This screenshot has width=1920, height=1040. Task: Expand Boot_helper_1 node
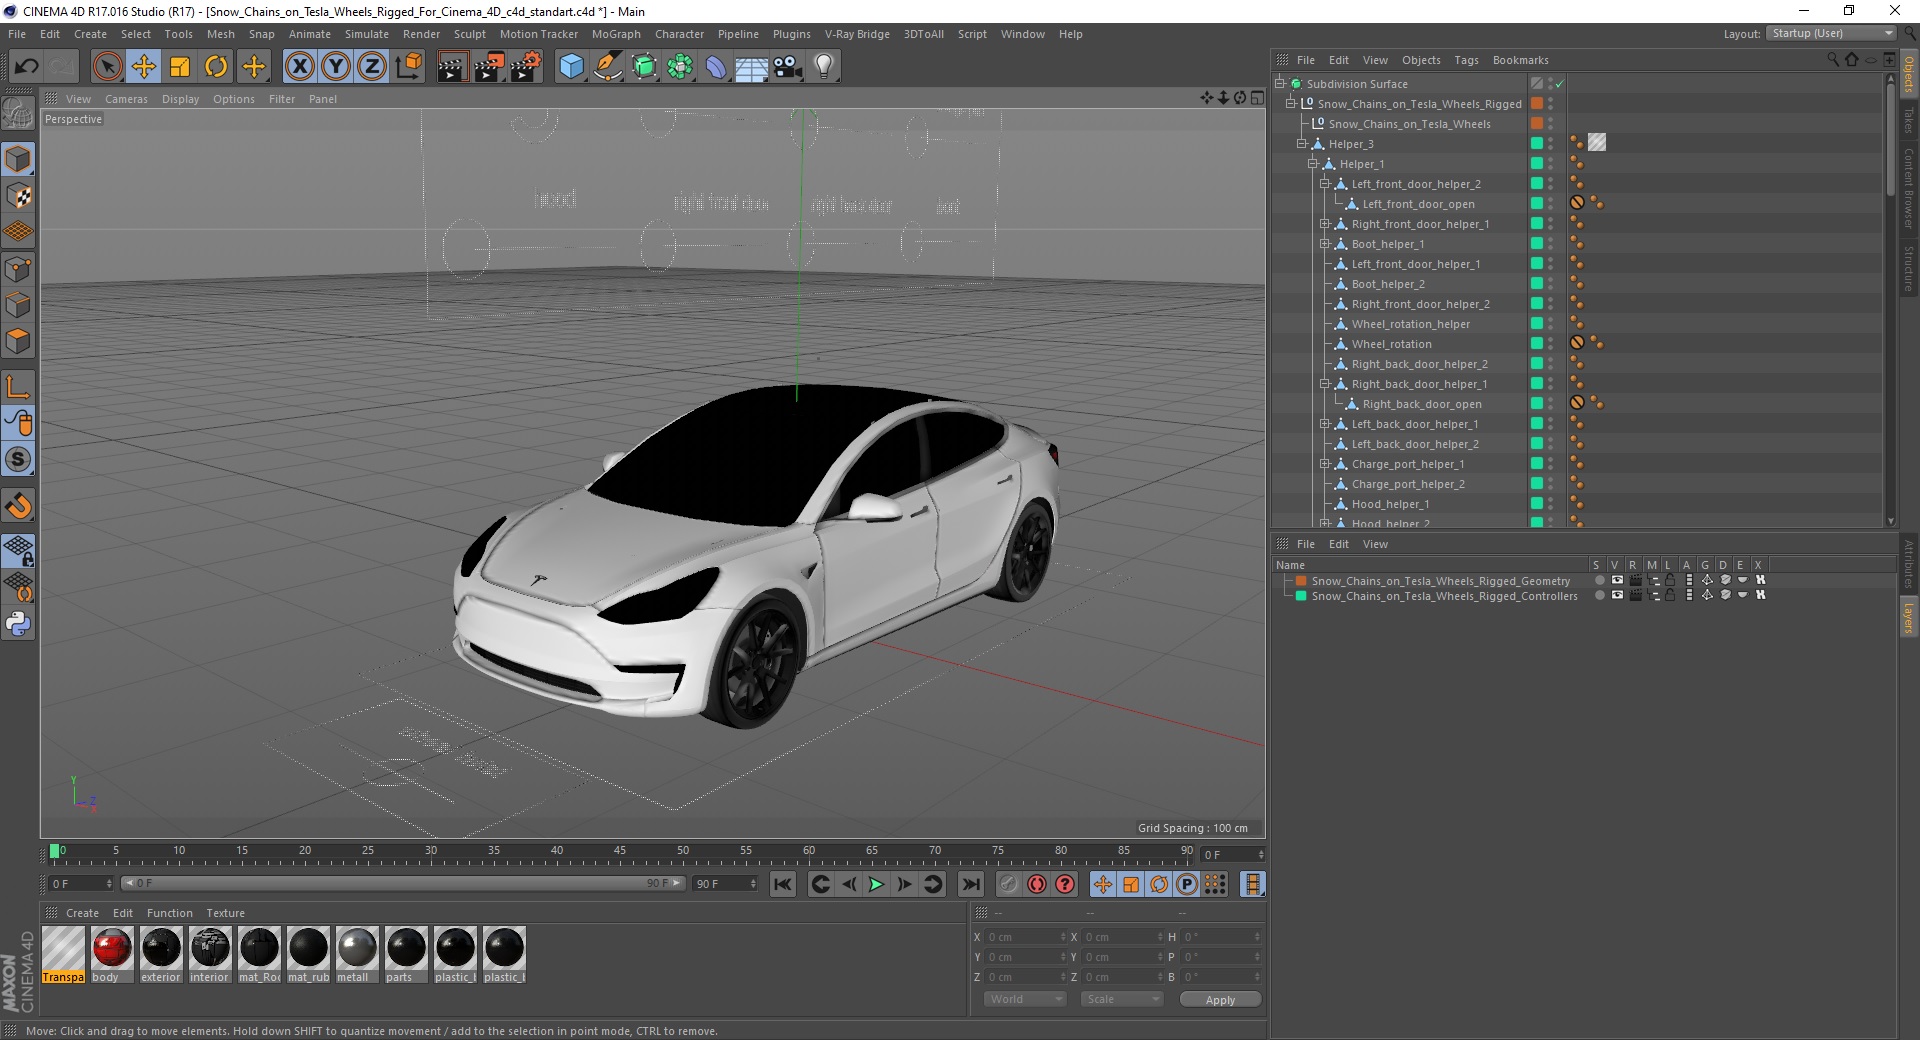pyautogui.click(x=1324, y=244)
